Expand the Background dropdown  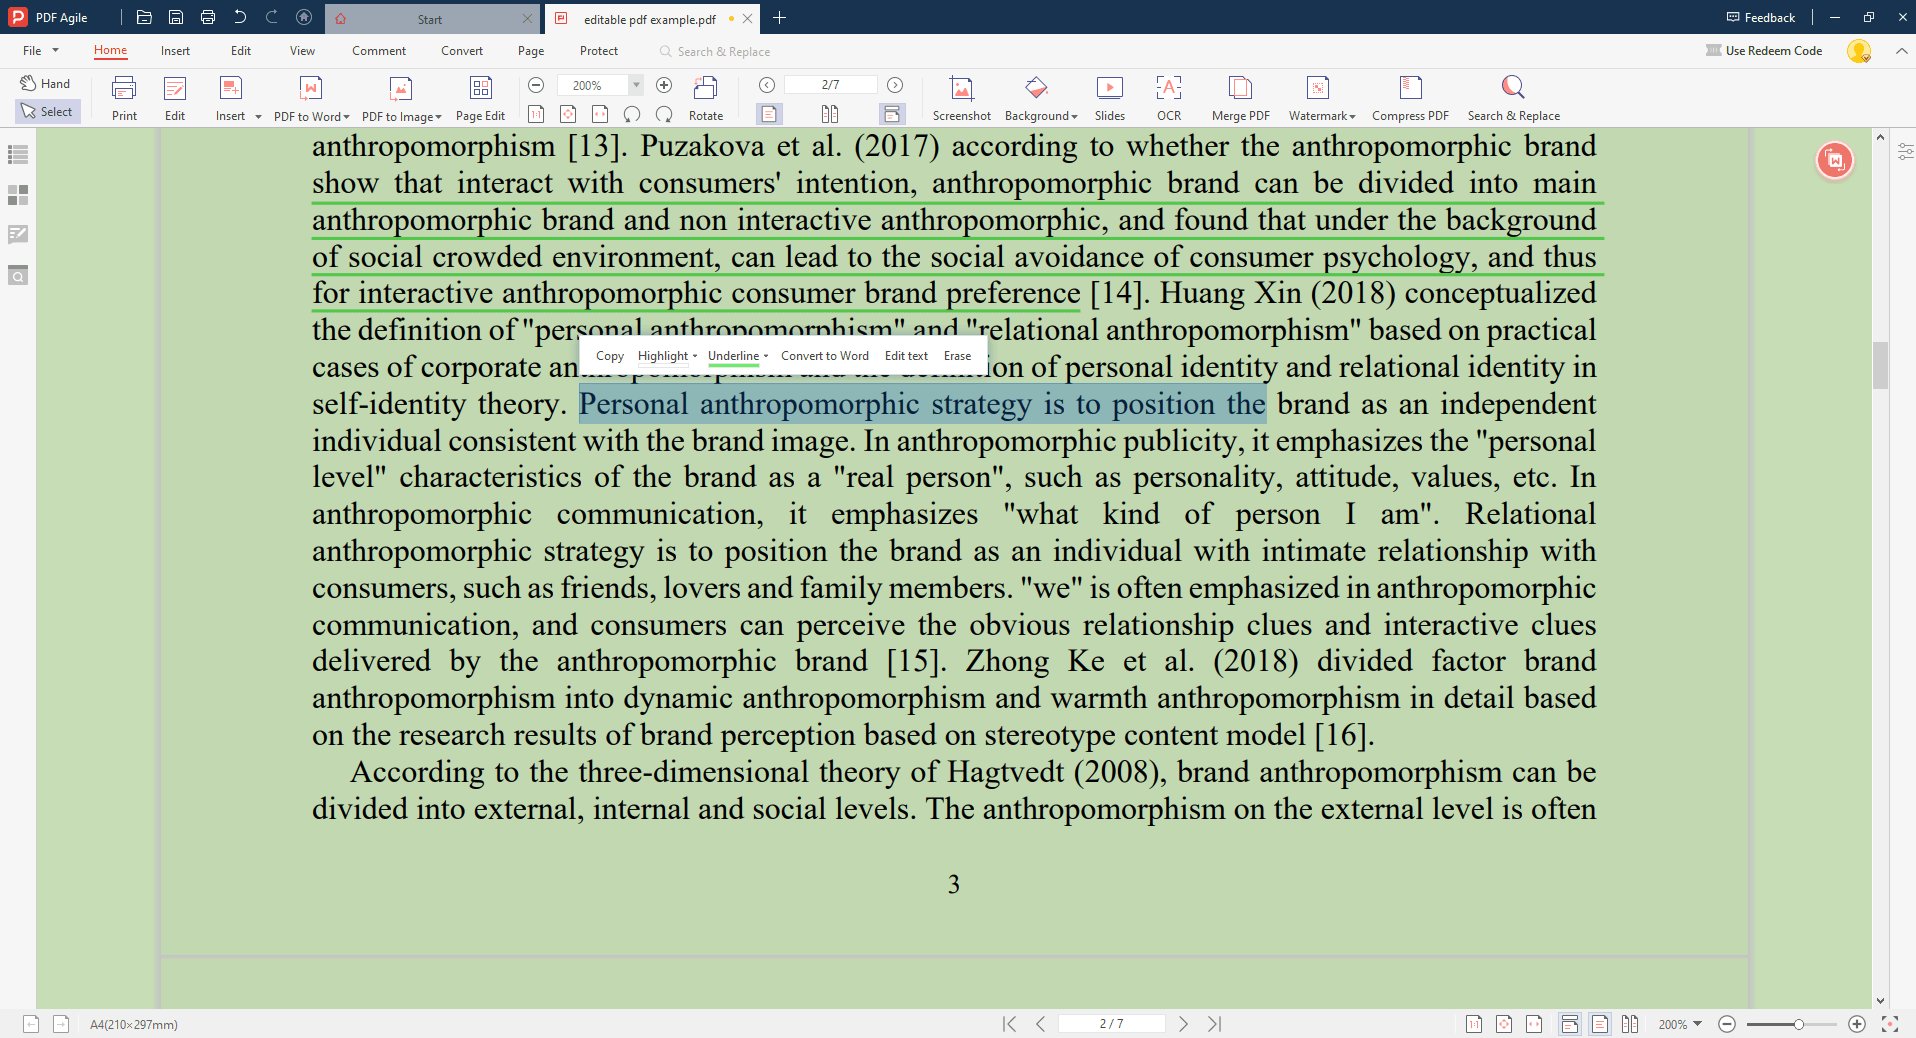click(x=1074, y=117)
